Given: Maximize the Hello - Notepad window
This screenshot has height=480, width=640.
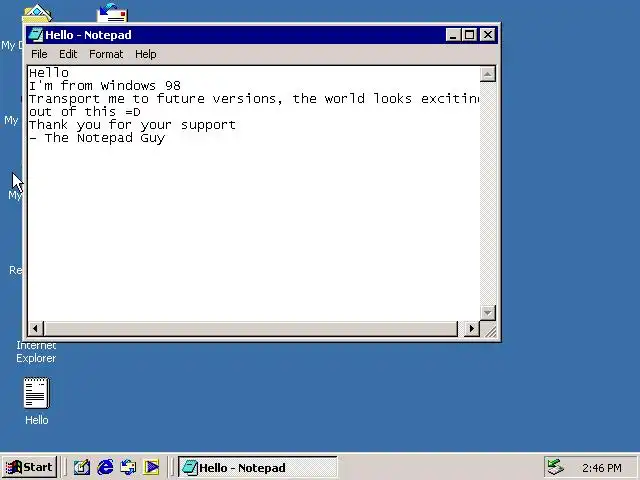Looking at the screenshot, I should pyautogui.click(x=469, y=35).
